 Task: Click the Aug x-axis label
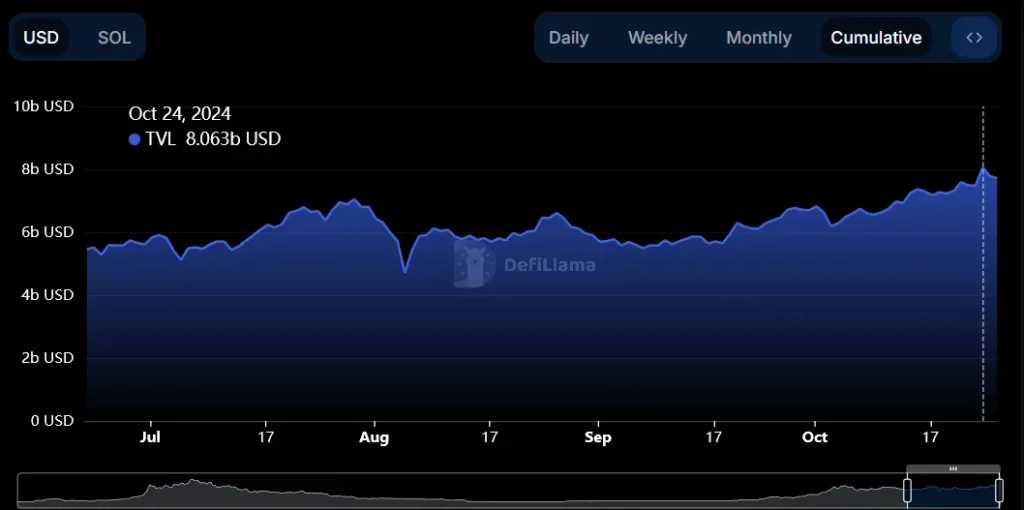[x=374, y=437]
